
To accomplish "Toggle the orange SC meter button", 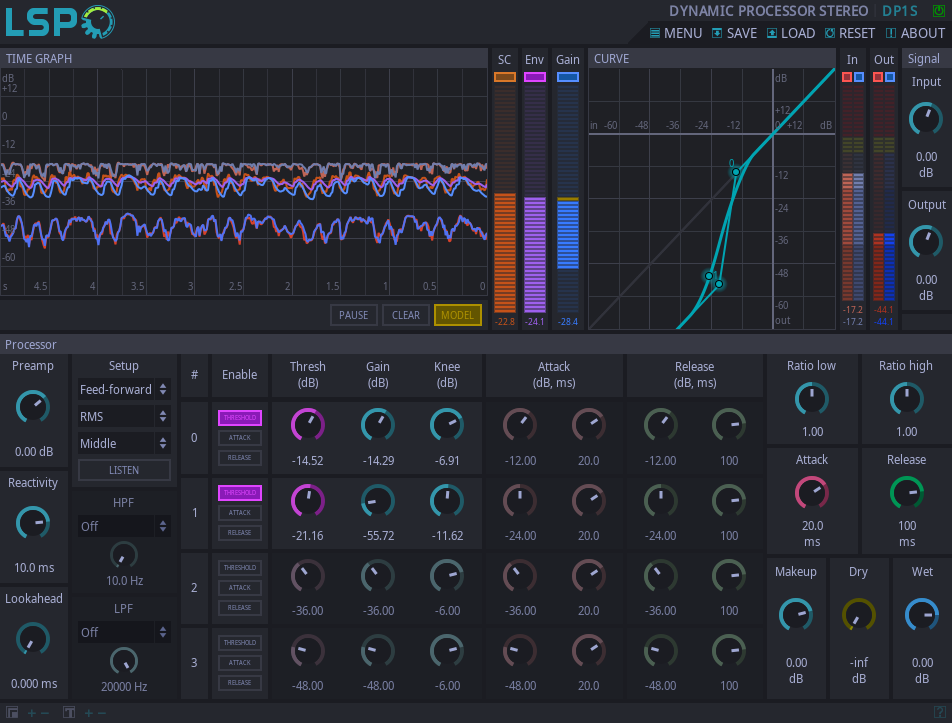I will [505, 77].
